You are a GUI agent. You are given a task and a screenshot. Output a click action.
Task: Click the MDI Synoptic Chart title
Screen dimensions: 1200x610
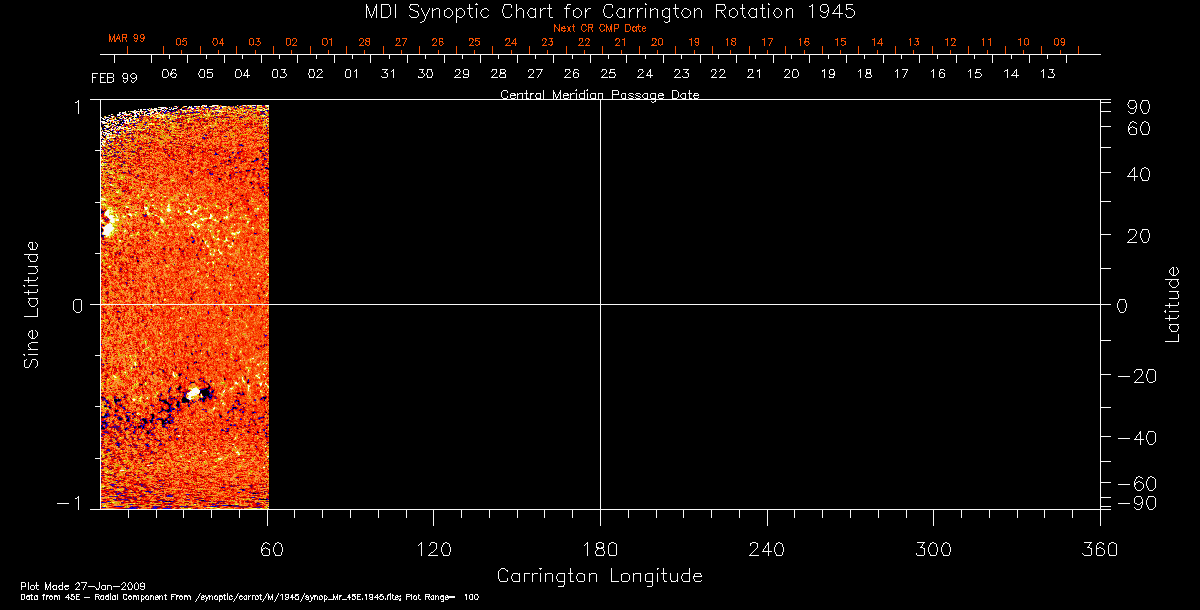click(x=599, y=11)
